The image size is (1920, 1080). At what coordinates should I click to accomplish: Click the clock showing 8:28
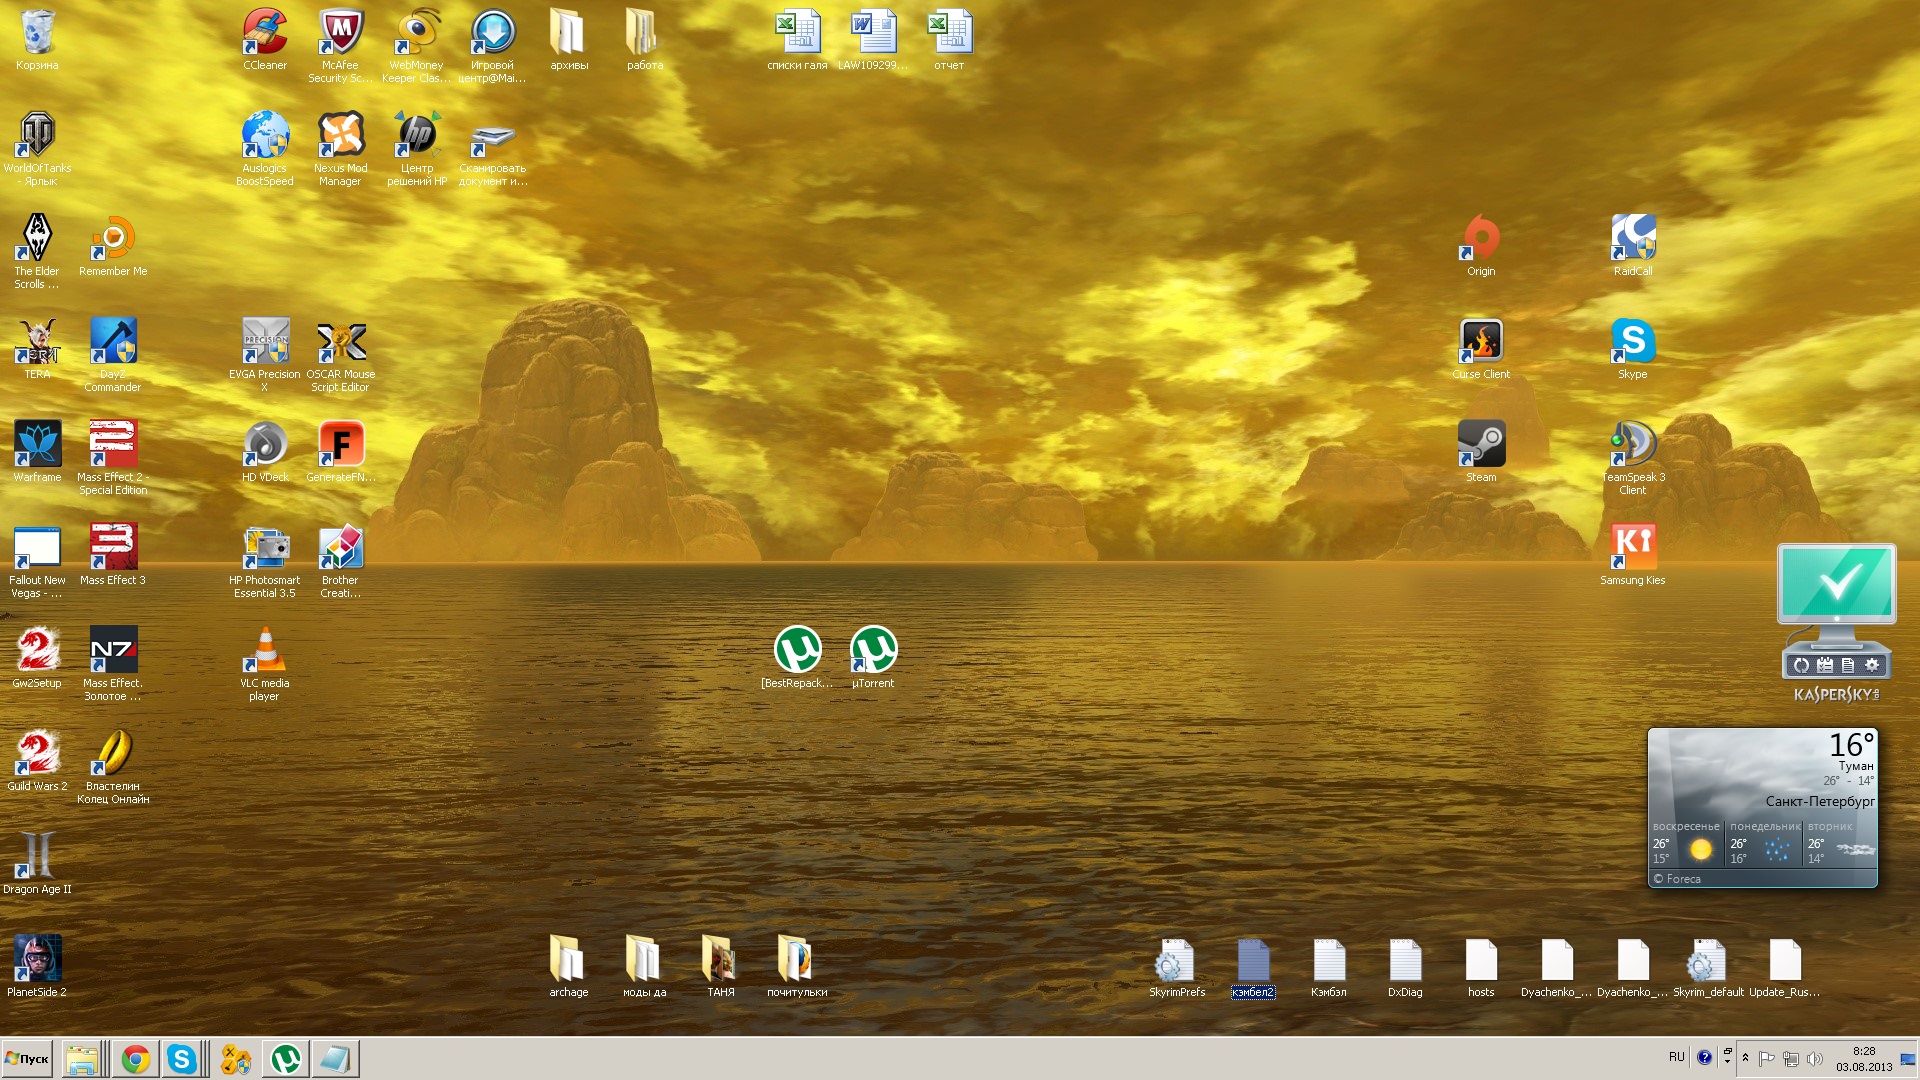click(x=1864, y=1058)
